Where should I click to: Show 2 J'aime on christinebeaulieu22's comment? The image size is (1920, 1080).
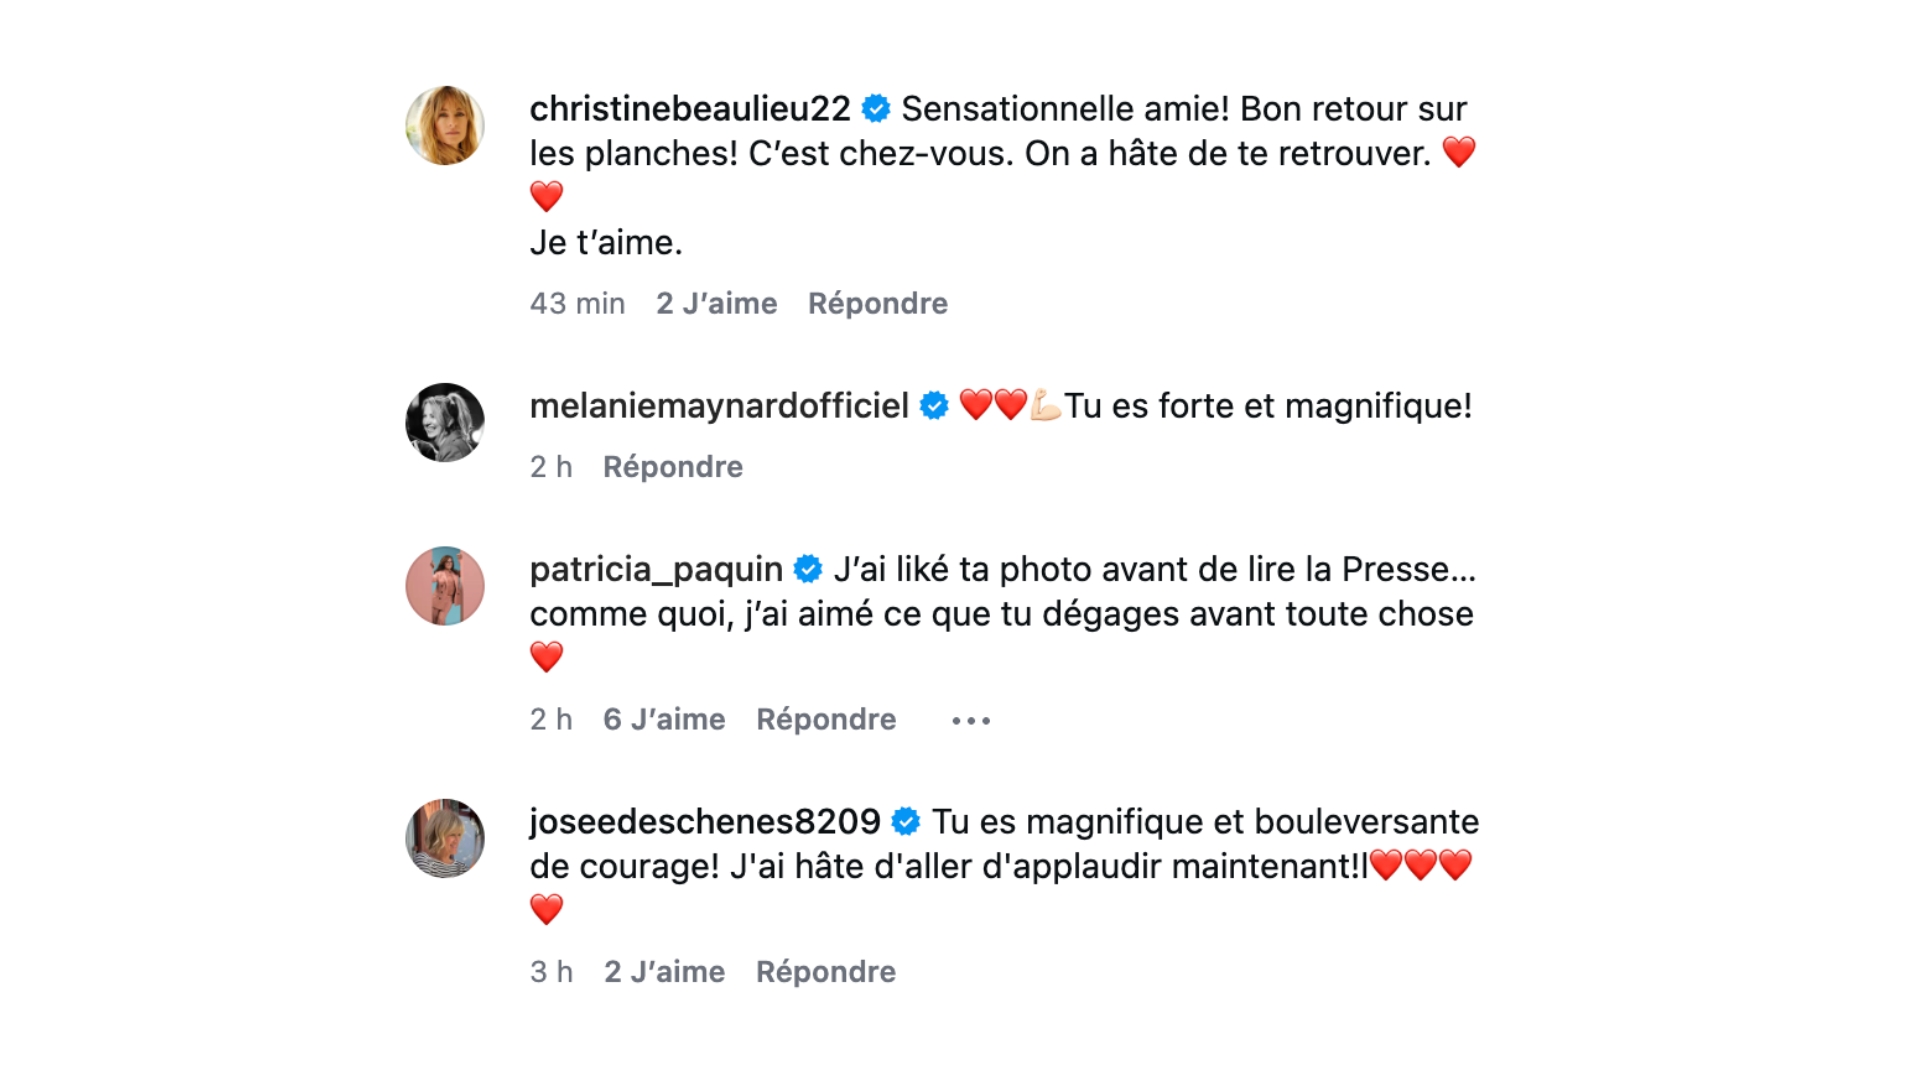point(716,303)
